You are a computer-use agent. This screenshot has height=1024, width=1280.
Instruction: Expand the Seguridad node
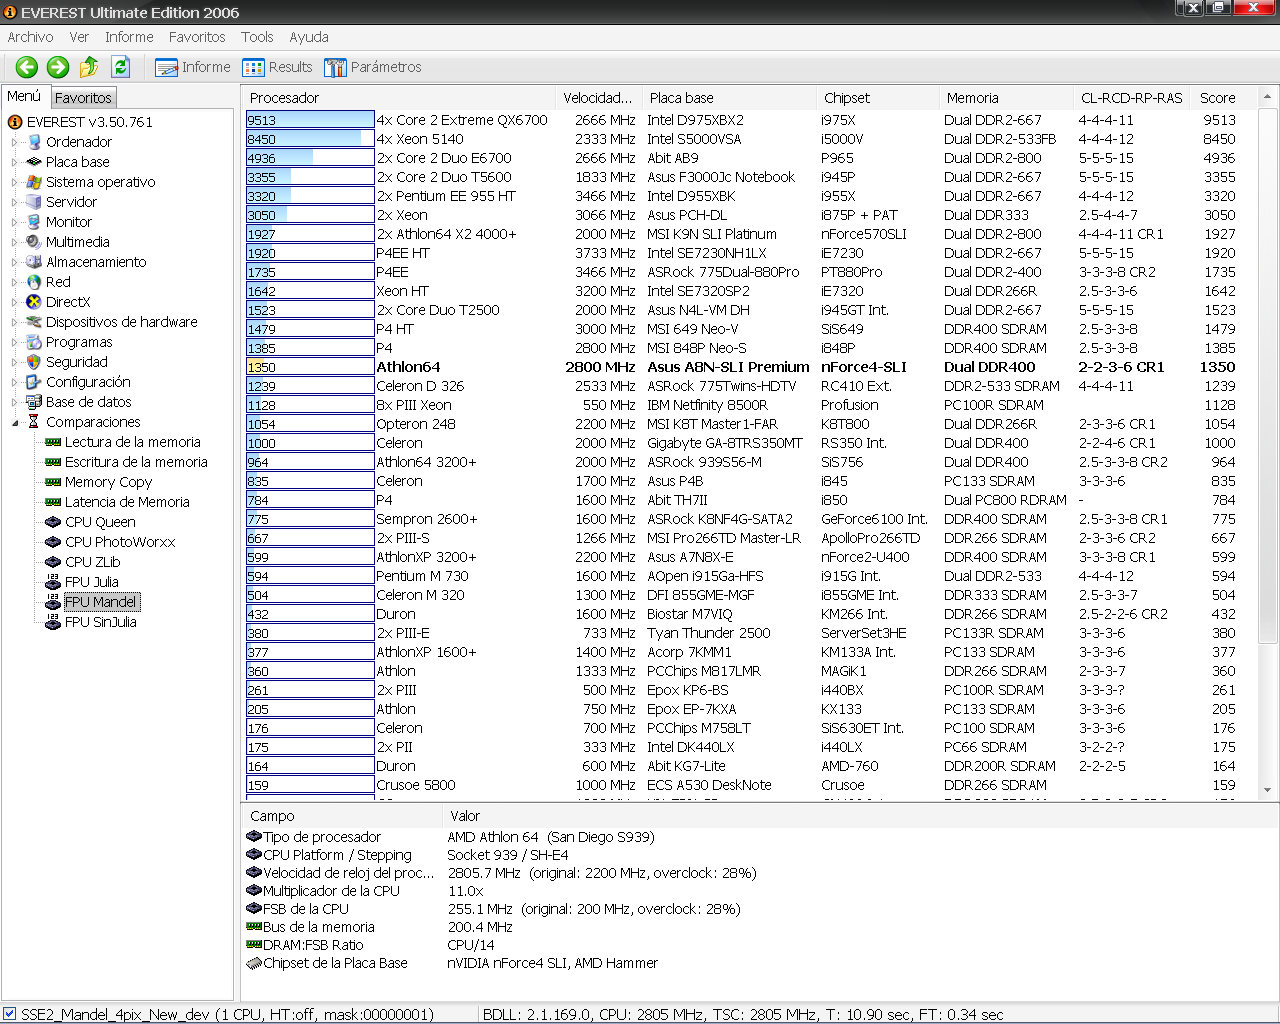point(15,362)
